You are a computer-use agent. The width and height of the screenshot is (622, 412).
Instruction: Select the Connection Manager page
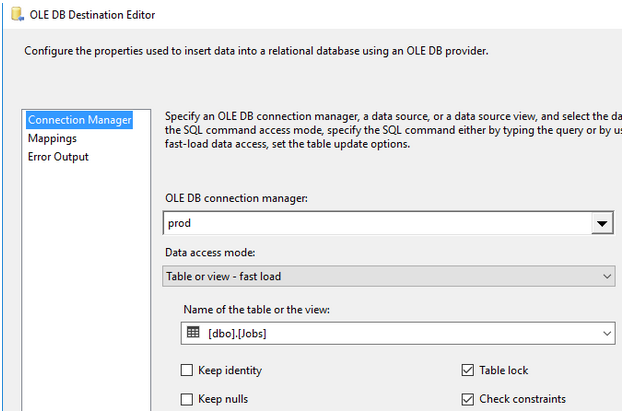click(79, 120)
